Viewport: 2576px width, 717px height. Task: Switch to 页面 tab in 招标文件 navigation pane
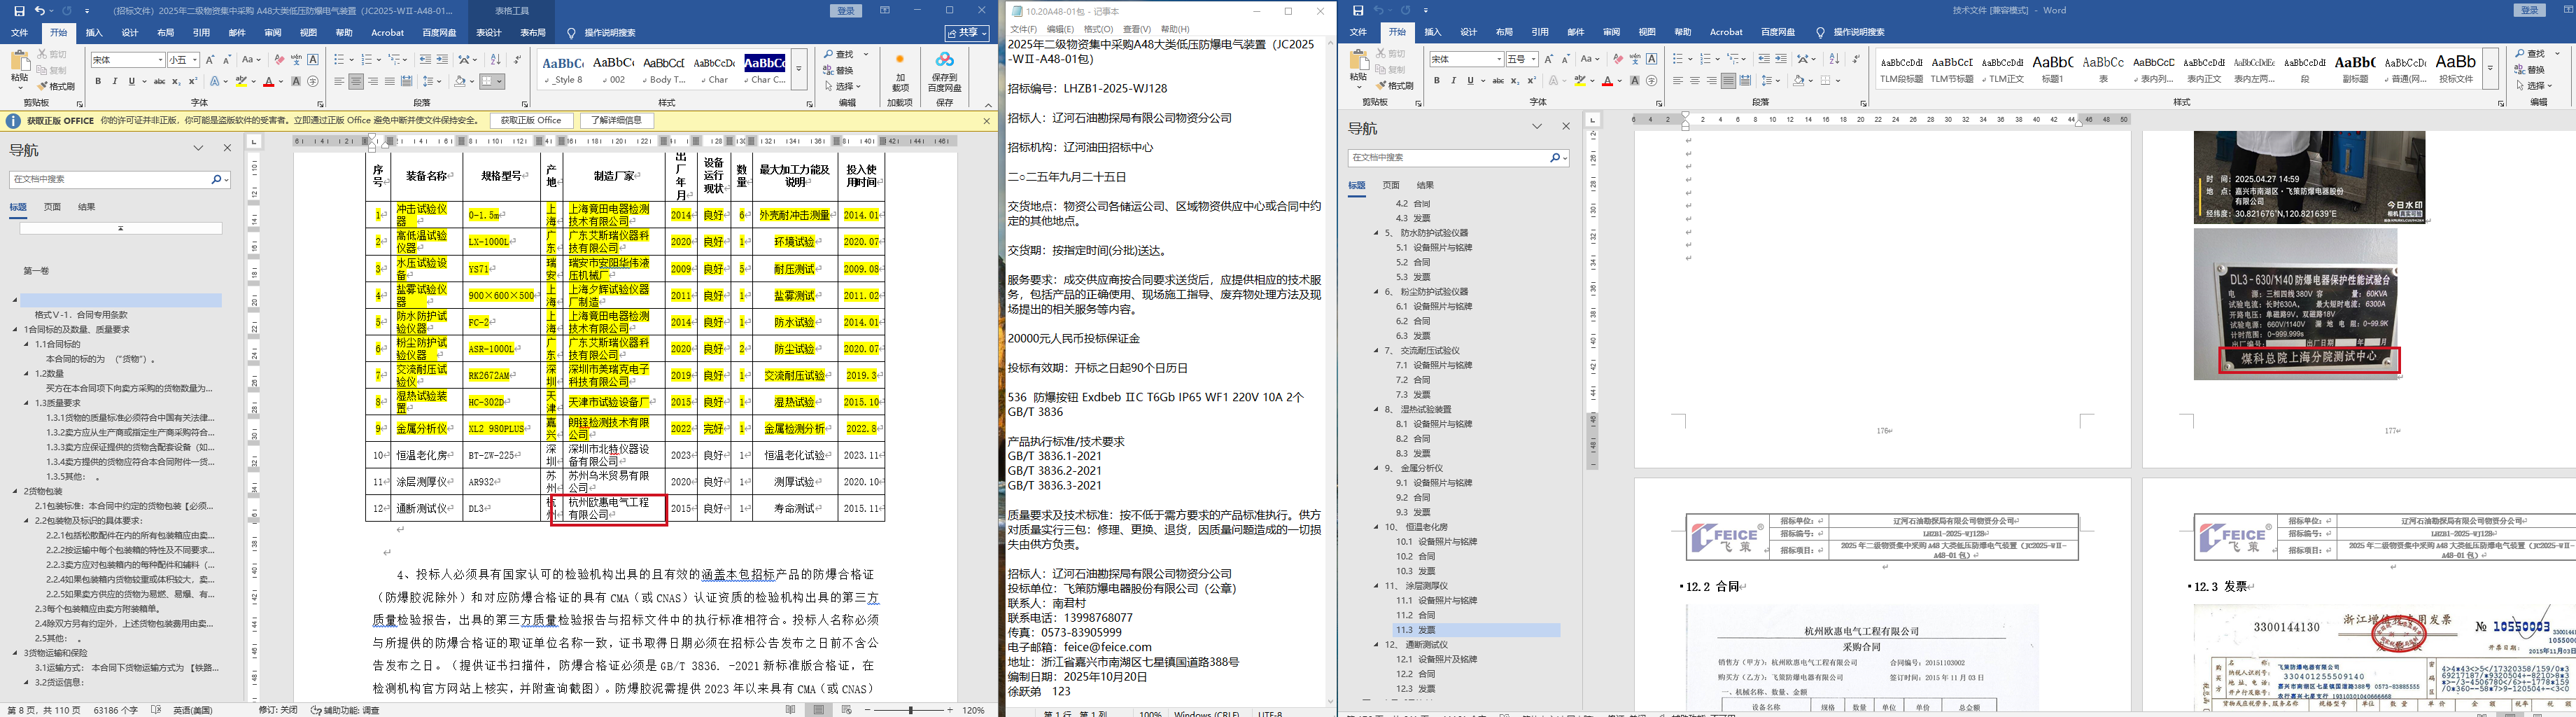[x=53, y=207]
